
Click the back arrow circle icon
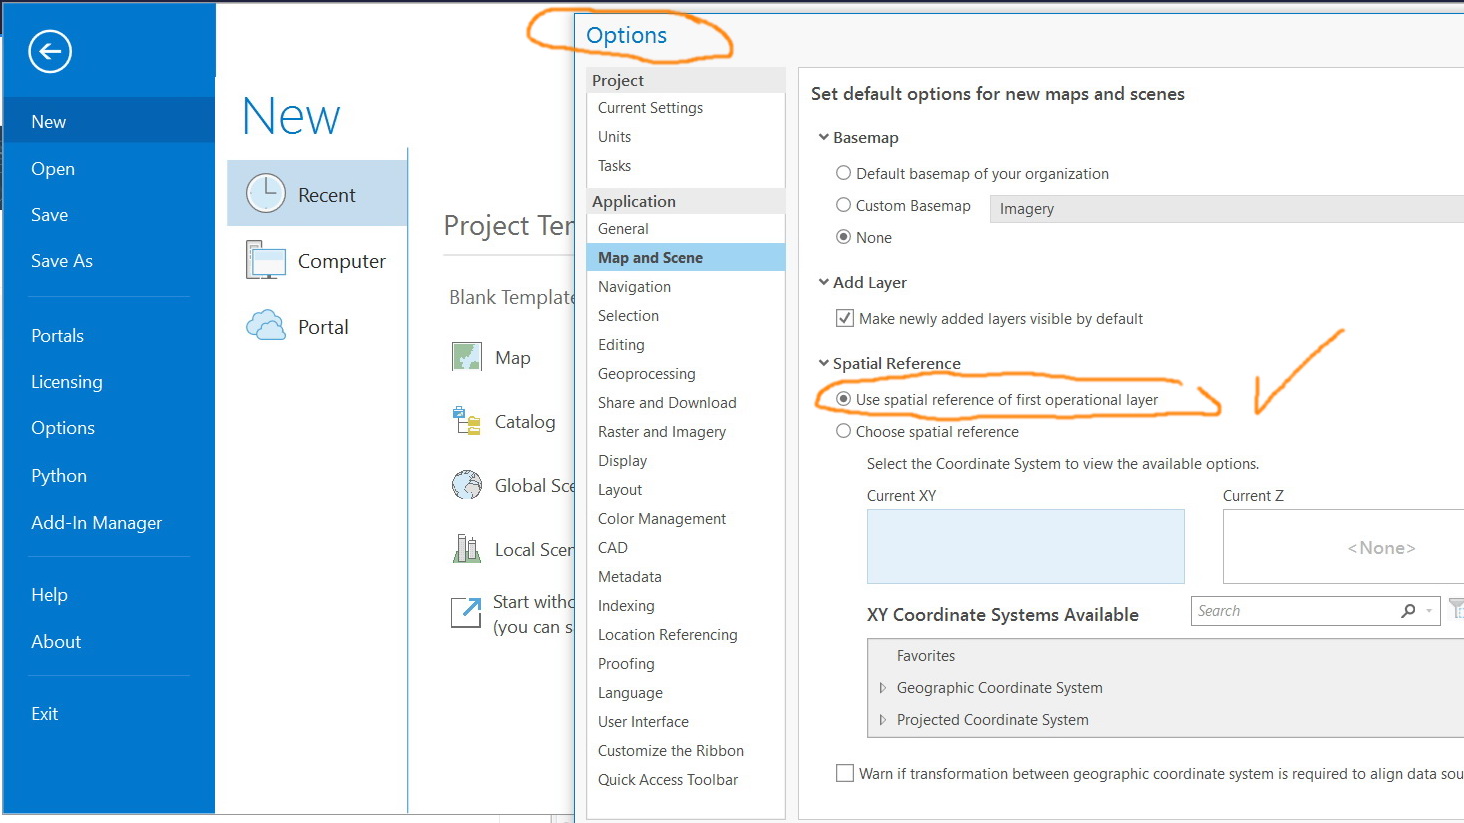[x=50, y=51]
